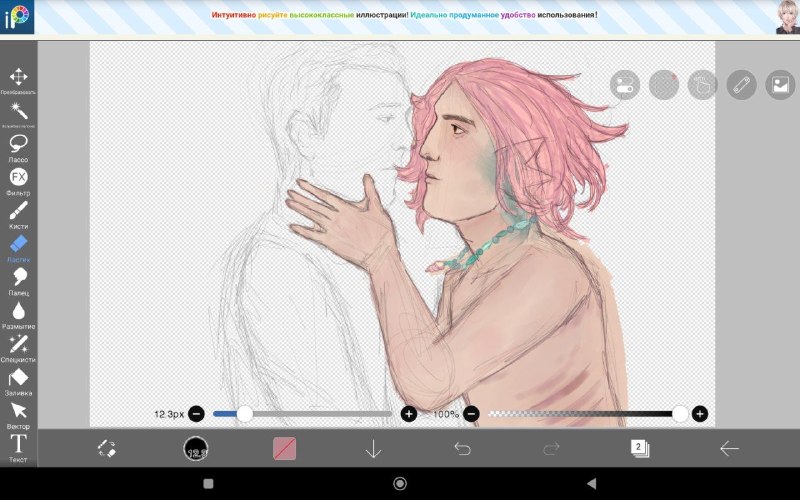800x500 pixels.
Task: Toggle brush and eraser swap button
Action: coord(107,448)
